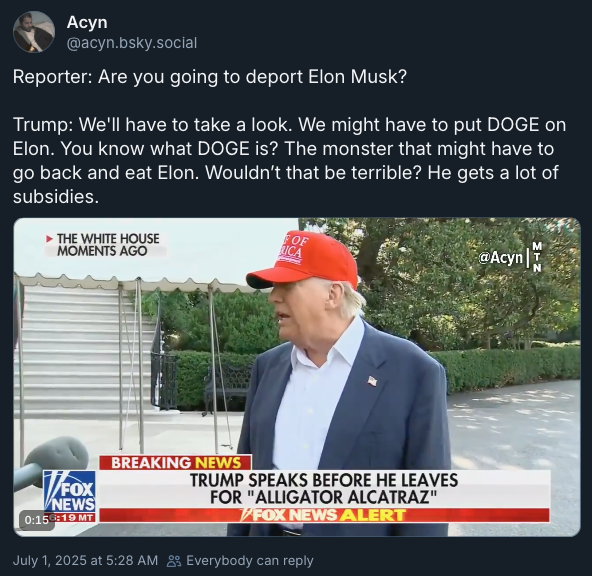
Task: Click the people icon beside reply setting
Action: (174, 561)
